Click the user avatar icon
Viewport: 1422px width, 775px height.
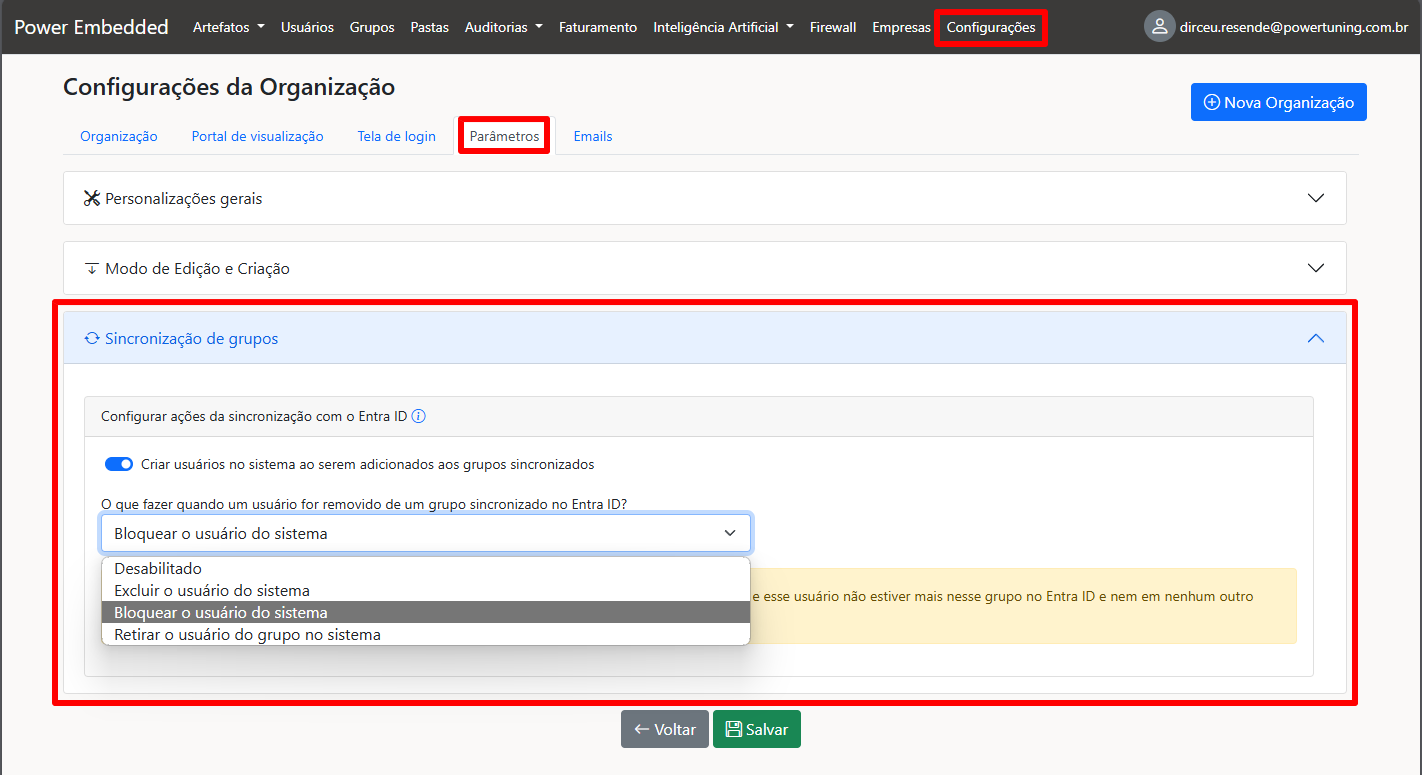click(x=1159, y=27)
